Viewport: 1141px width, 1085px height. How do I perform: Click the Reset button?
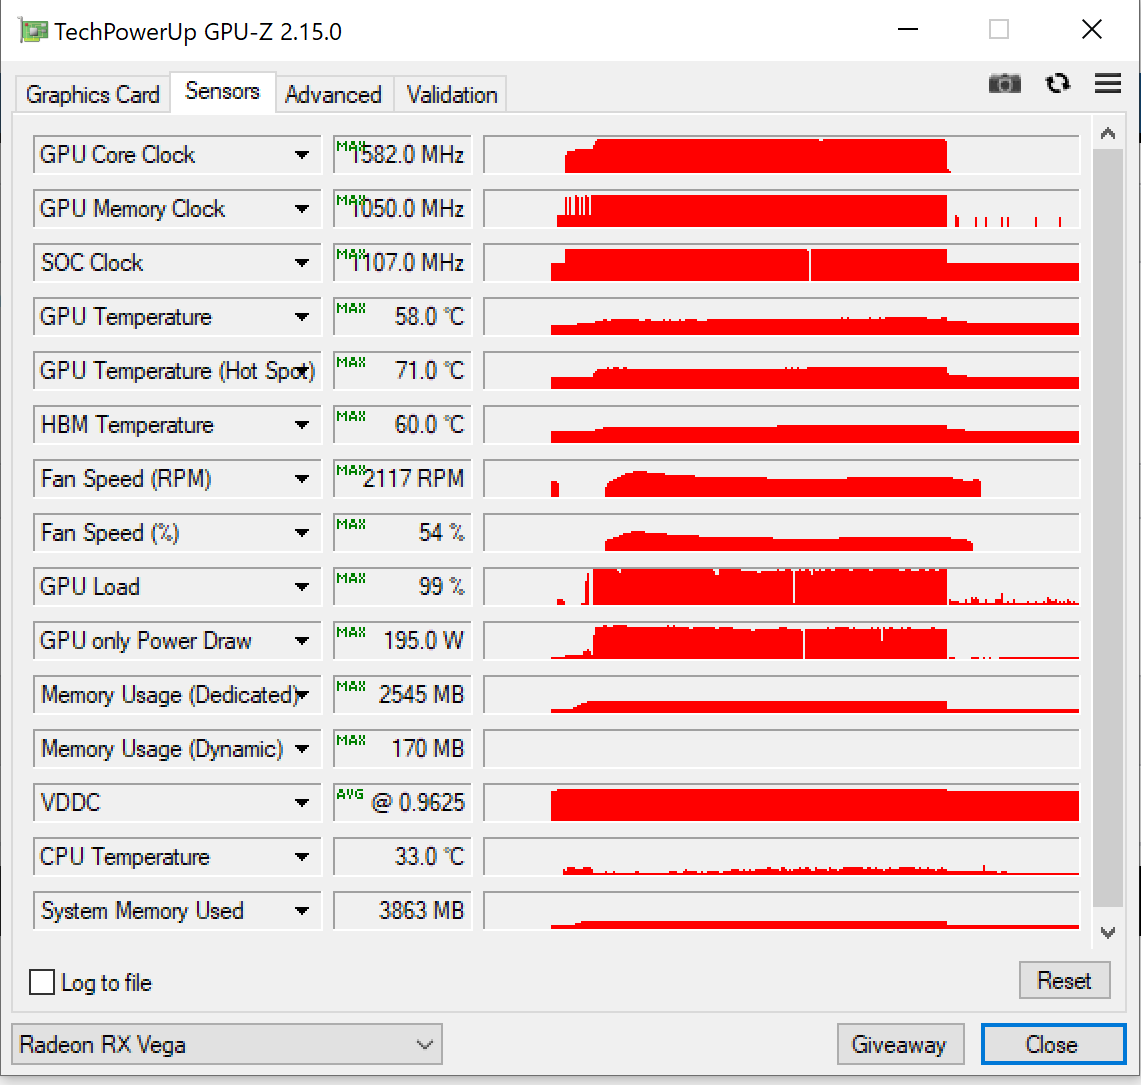[x=1064, y=980]
